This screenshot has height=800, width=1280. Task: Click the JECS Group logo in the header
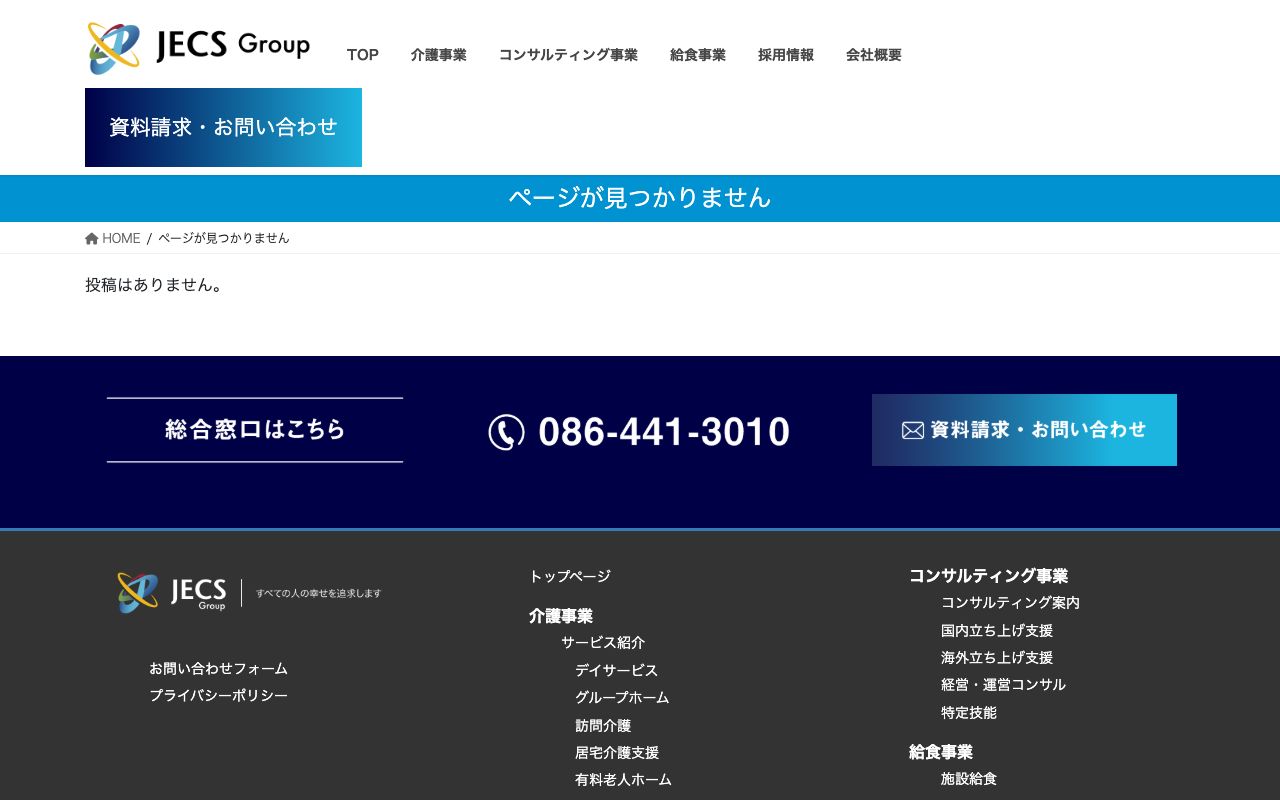[197, 45]
